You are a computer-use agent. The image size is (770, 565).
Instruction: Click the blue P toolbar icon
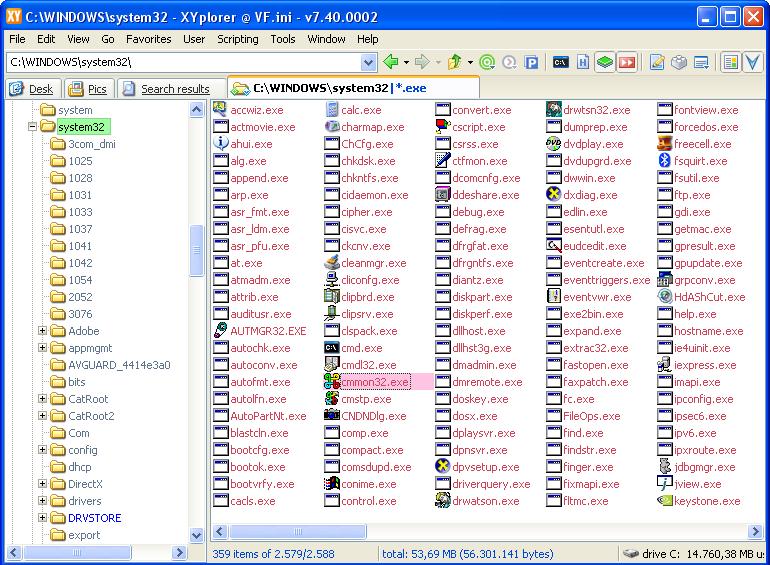[x=531, y=62]
